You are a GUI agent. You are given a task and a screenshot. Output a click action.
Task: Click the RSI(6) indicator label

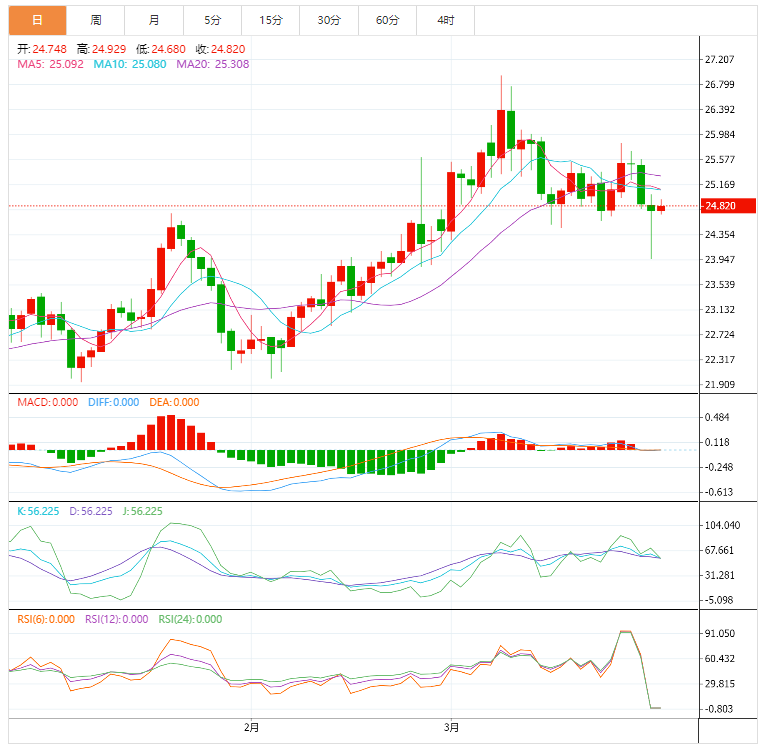click(x=46, y=619)
